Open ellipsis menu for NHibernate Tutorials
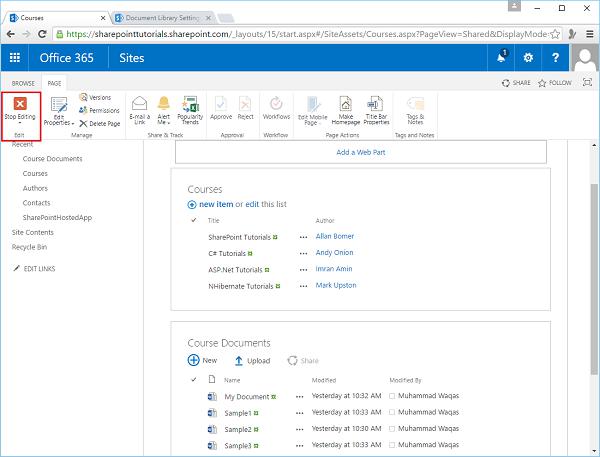 [x=303, y=286]
